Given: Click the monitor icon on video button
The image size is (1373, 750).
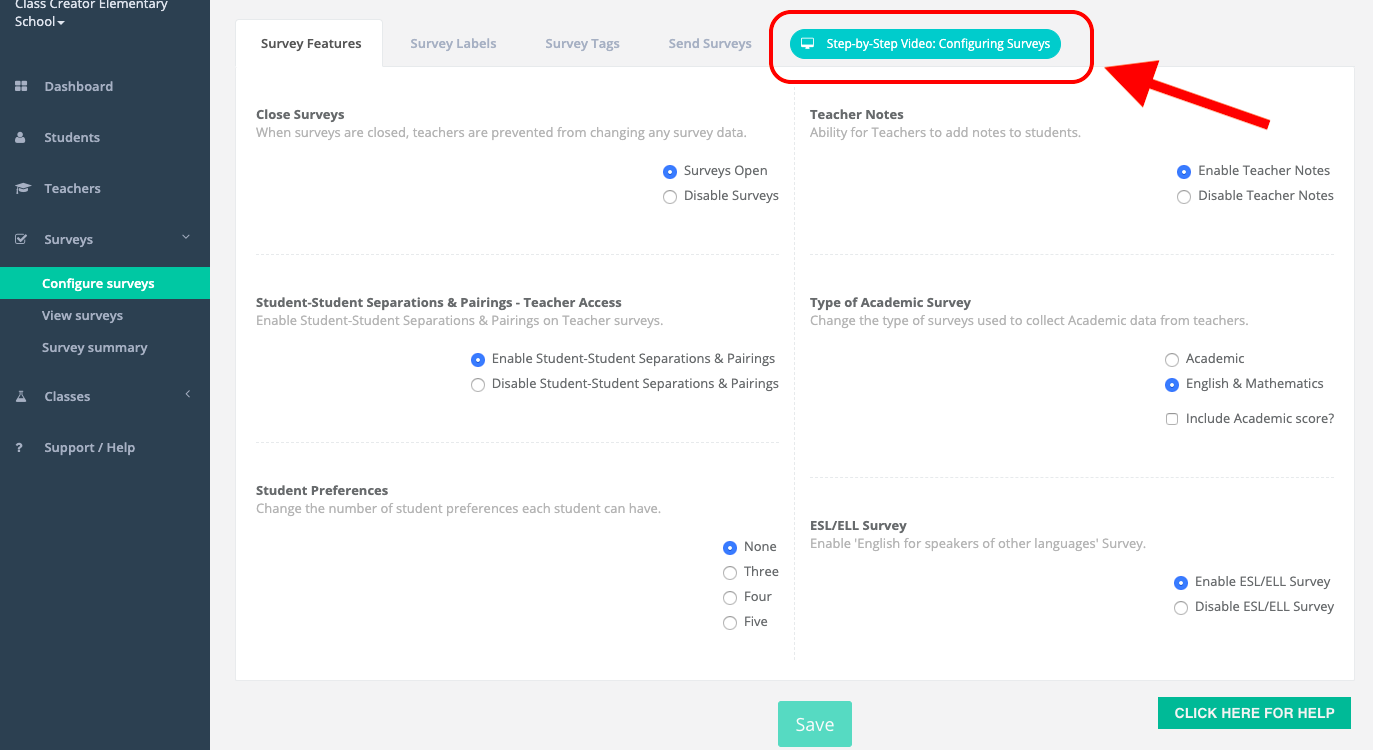Looking at the screenshot, I should (x=808, y=44).
